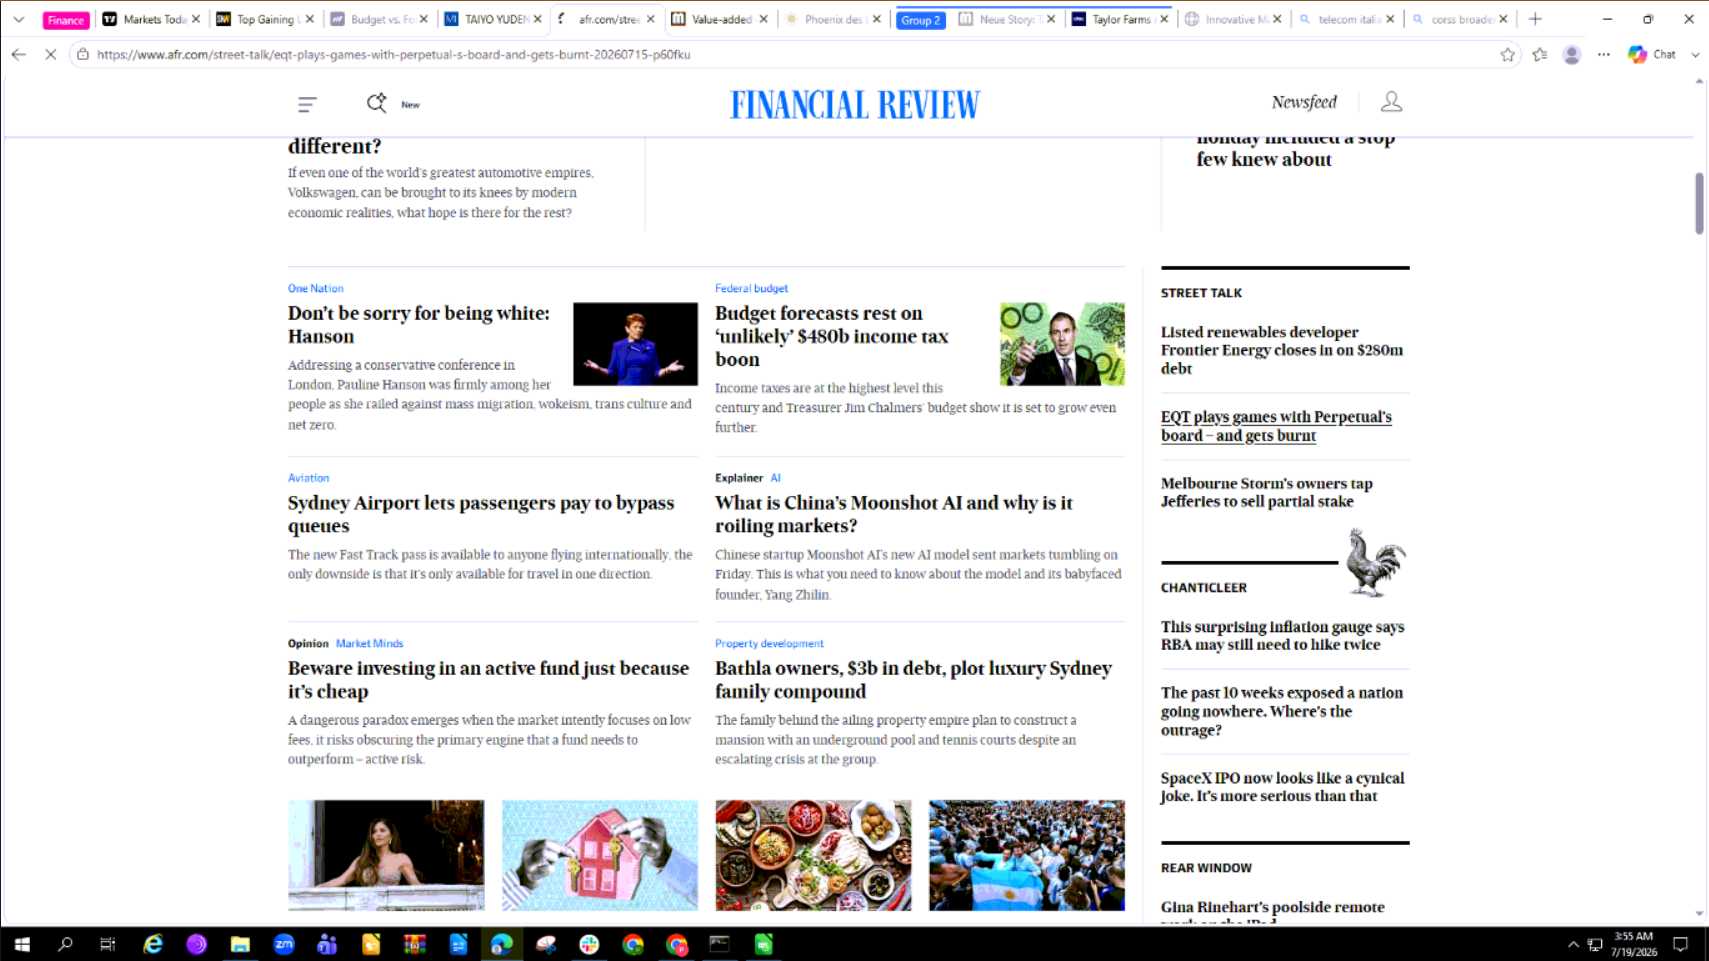Open Melbourne Storm owners Jefferies story
This screenshot has height=961, width=1709.
(1267, 492)
